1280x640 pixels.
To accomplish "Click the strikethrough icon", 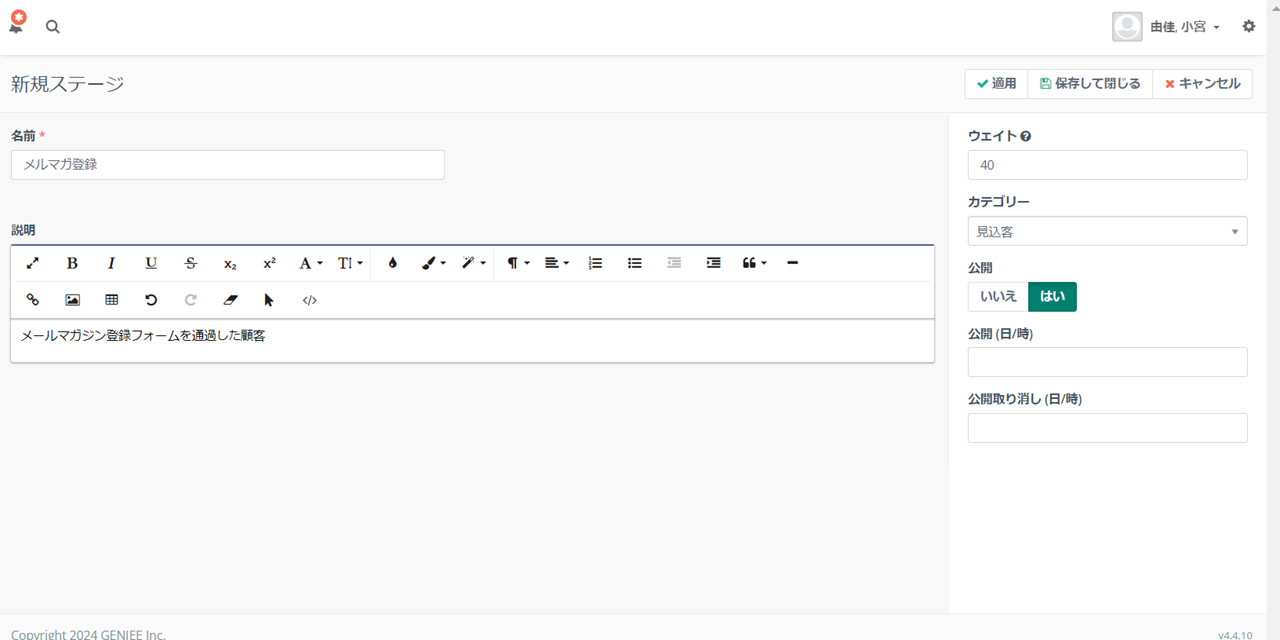I will pos(190,263).
